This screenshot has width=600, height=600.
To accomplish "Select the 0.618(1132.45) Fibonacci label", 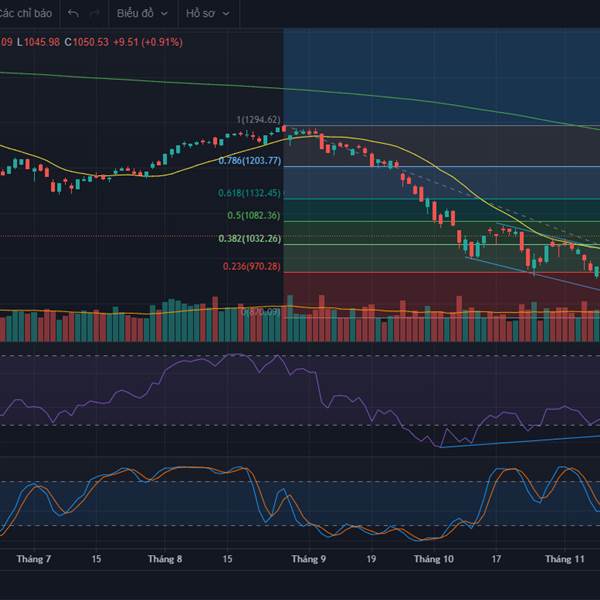I will click(249, 193).
